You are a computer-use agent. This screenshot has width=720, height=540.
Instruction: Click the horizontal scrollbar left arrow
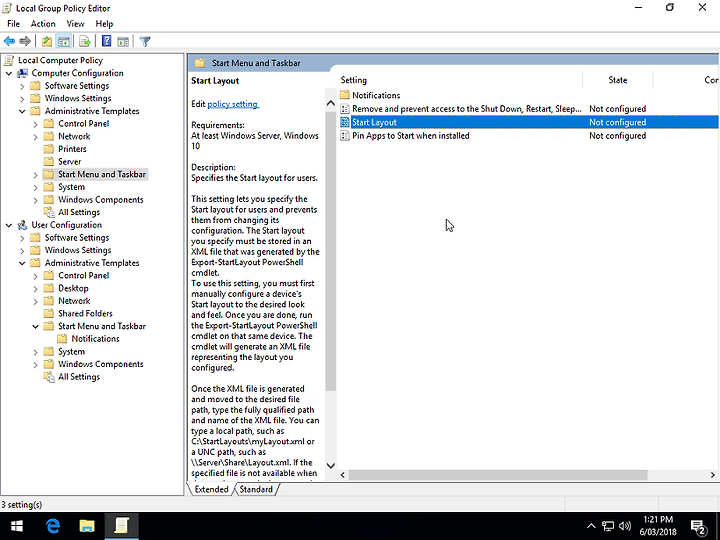pyautogui.click(x=343, y=475)
